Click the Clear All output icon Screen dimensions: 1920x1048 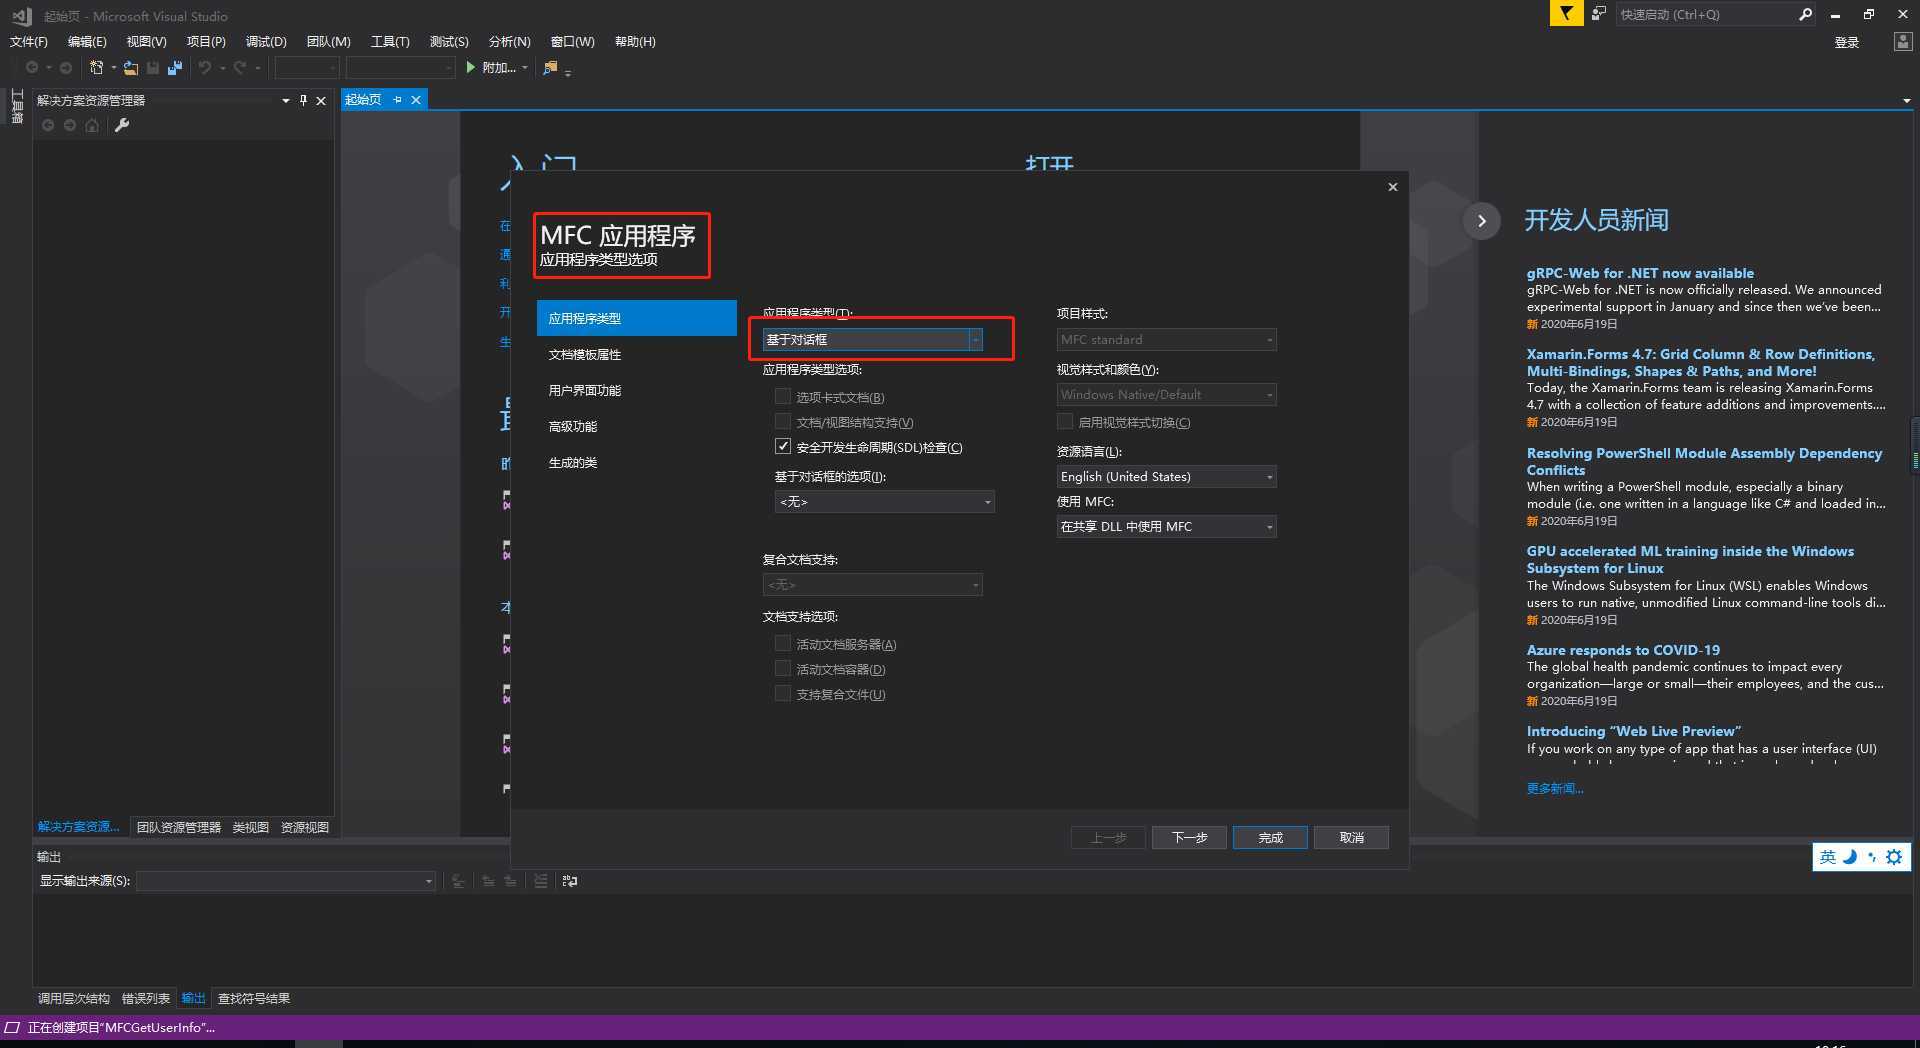point(541,881)
